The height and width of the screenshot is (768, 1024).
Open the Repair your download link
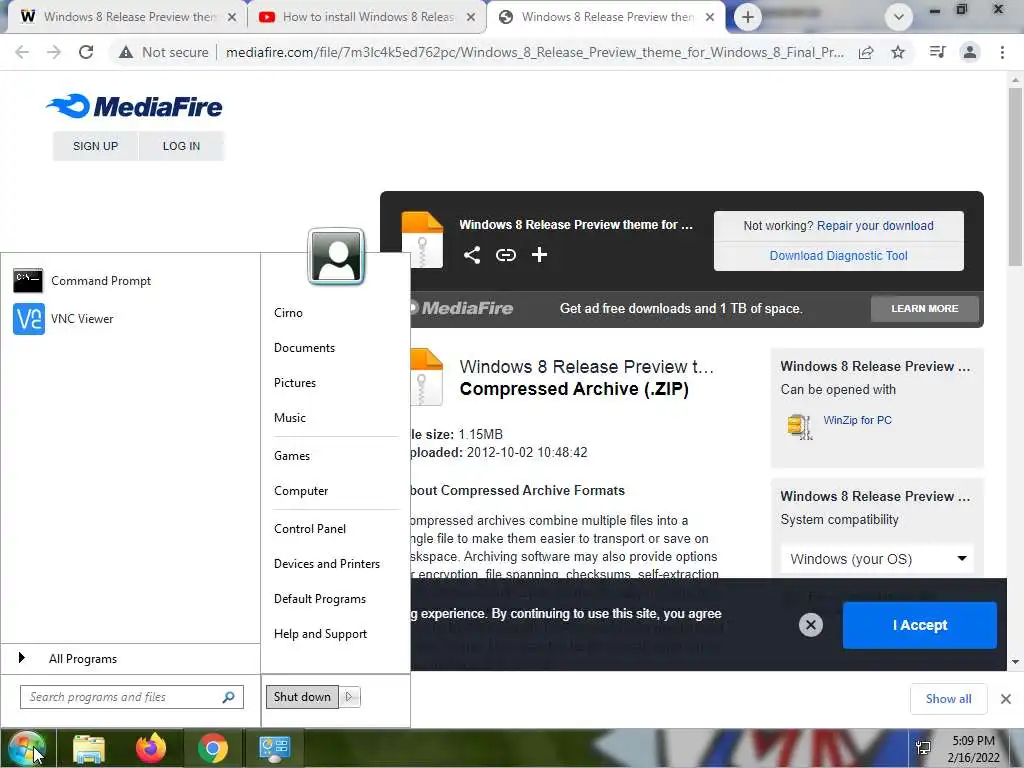point(875,226)
